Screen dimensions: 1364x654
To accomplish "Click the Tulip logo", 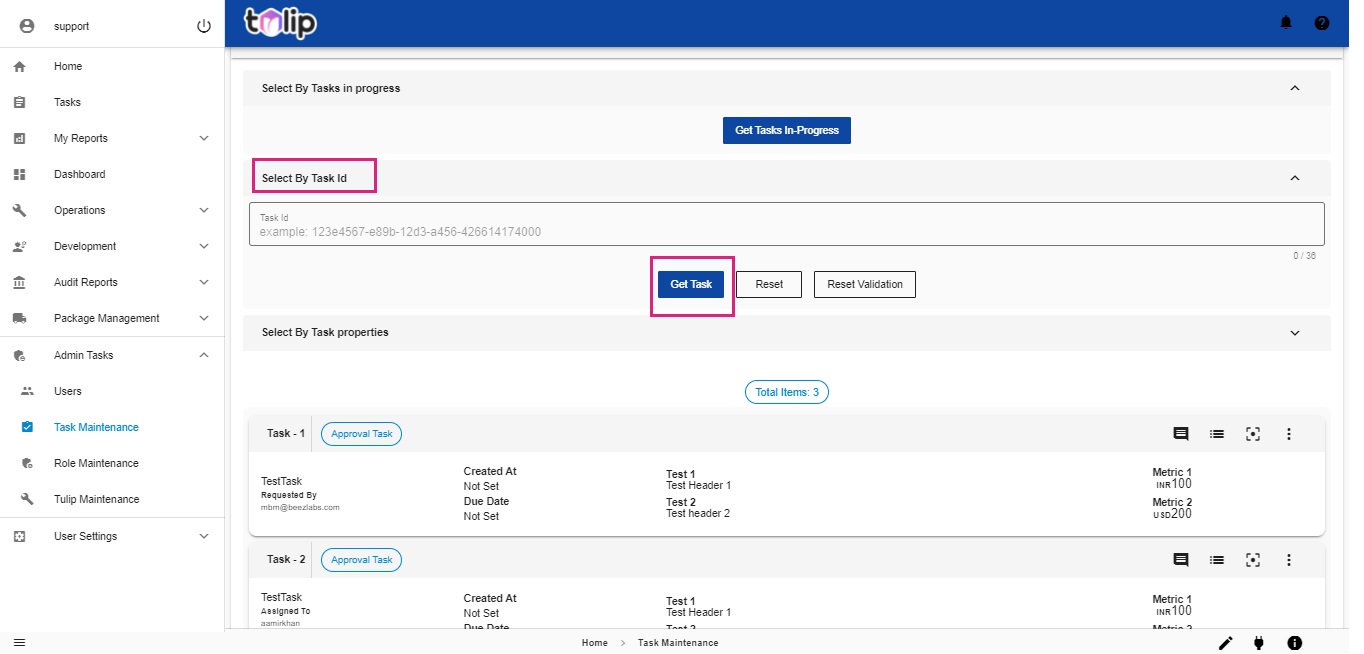I will point(281,22).
